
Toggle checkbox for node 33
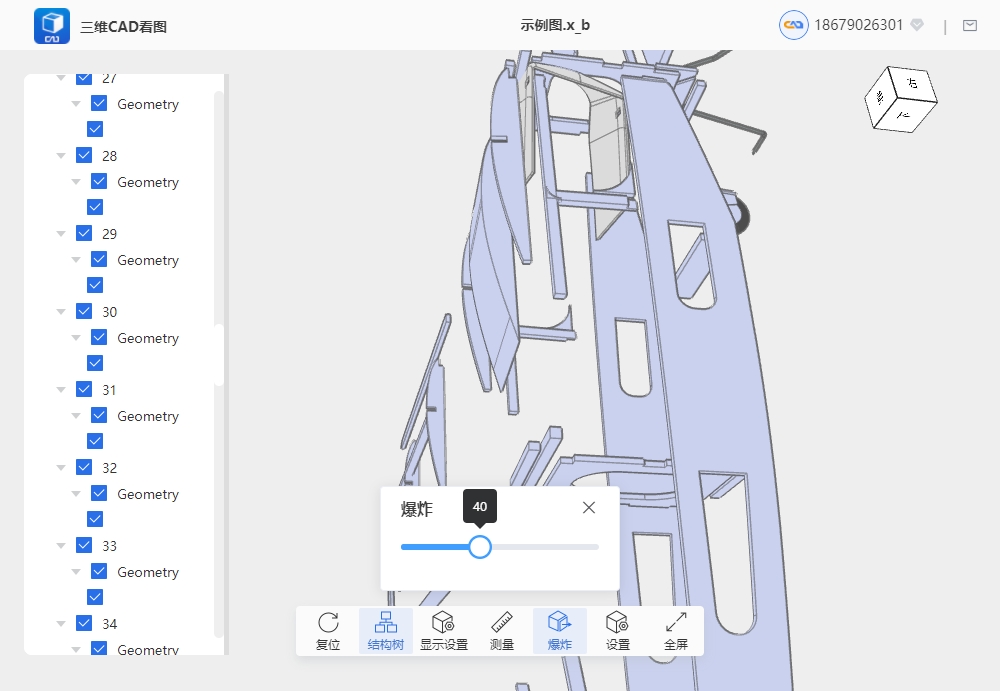84,545
